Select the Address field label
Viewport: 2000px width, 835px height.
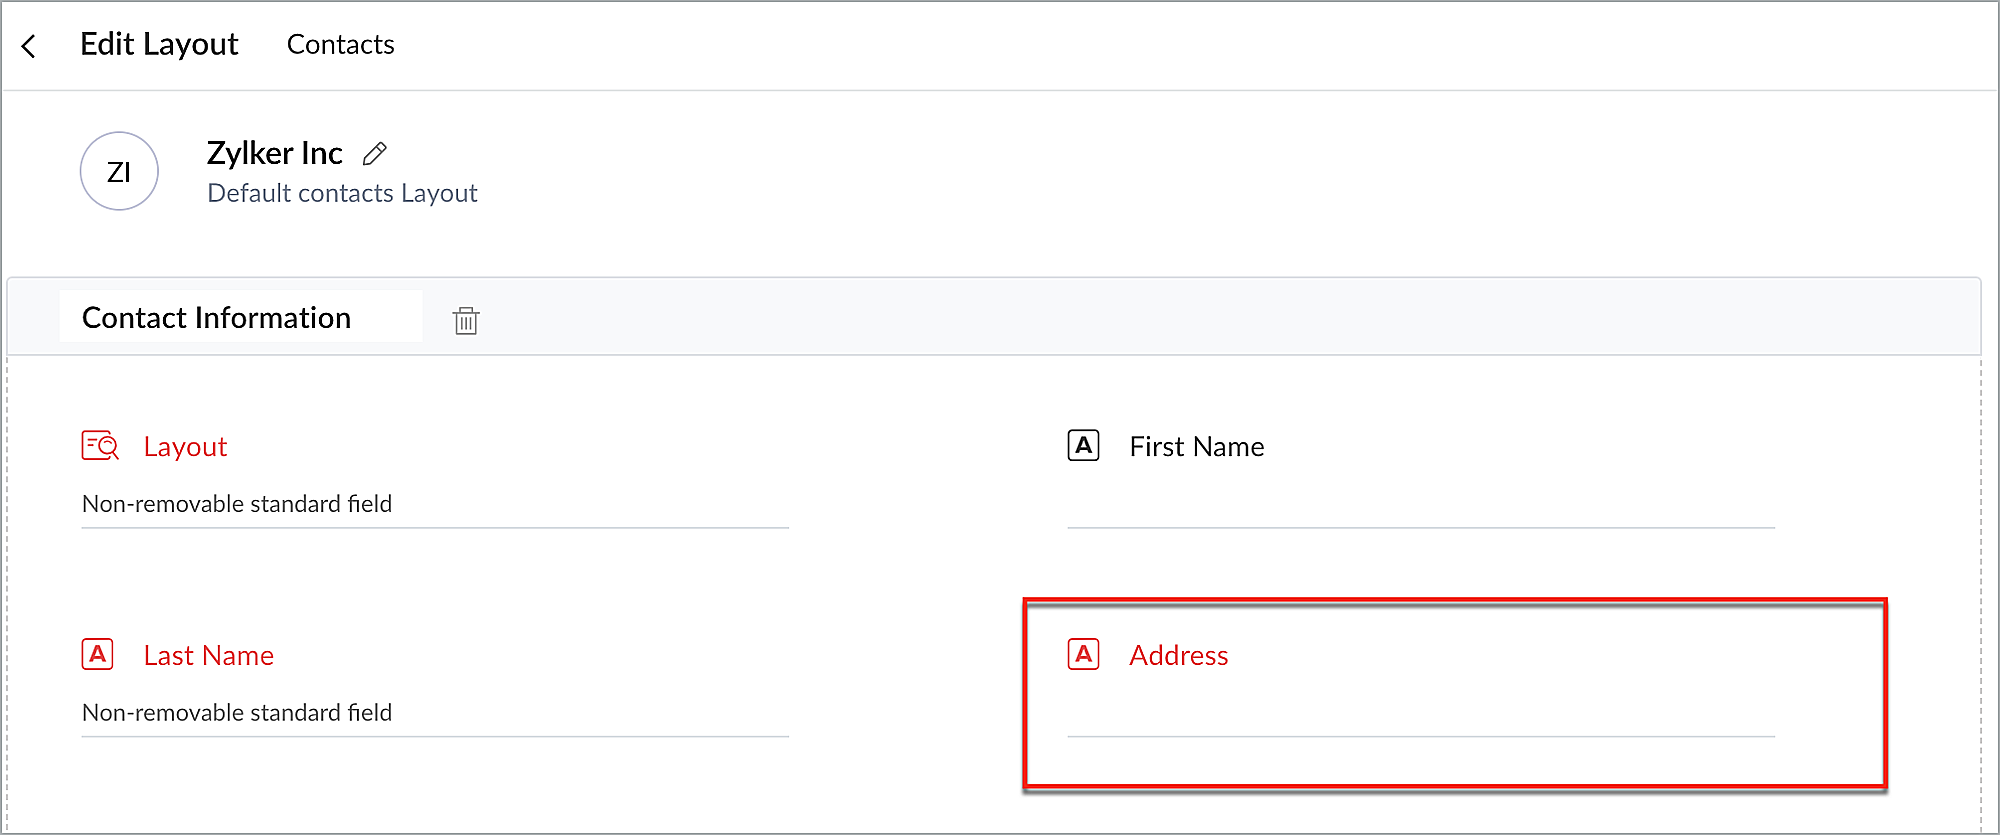(1179, 655)
